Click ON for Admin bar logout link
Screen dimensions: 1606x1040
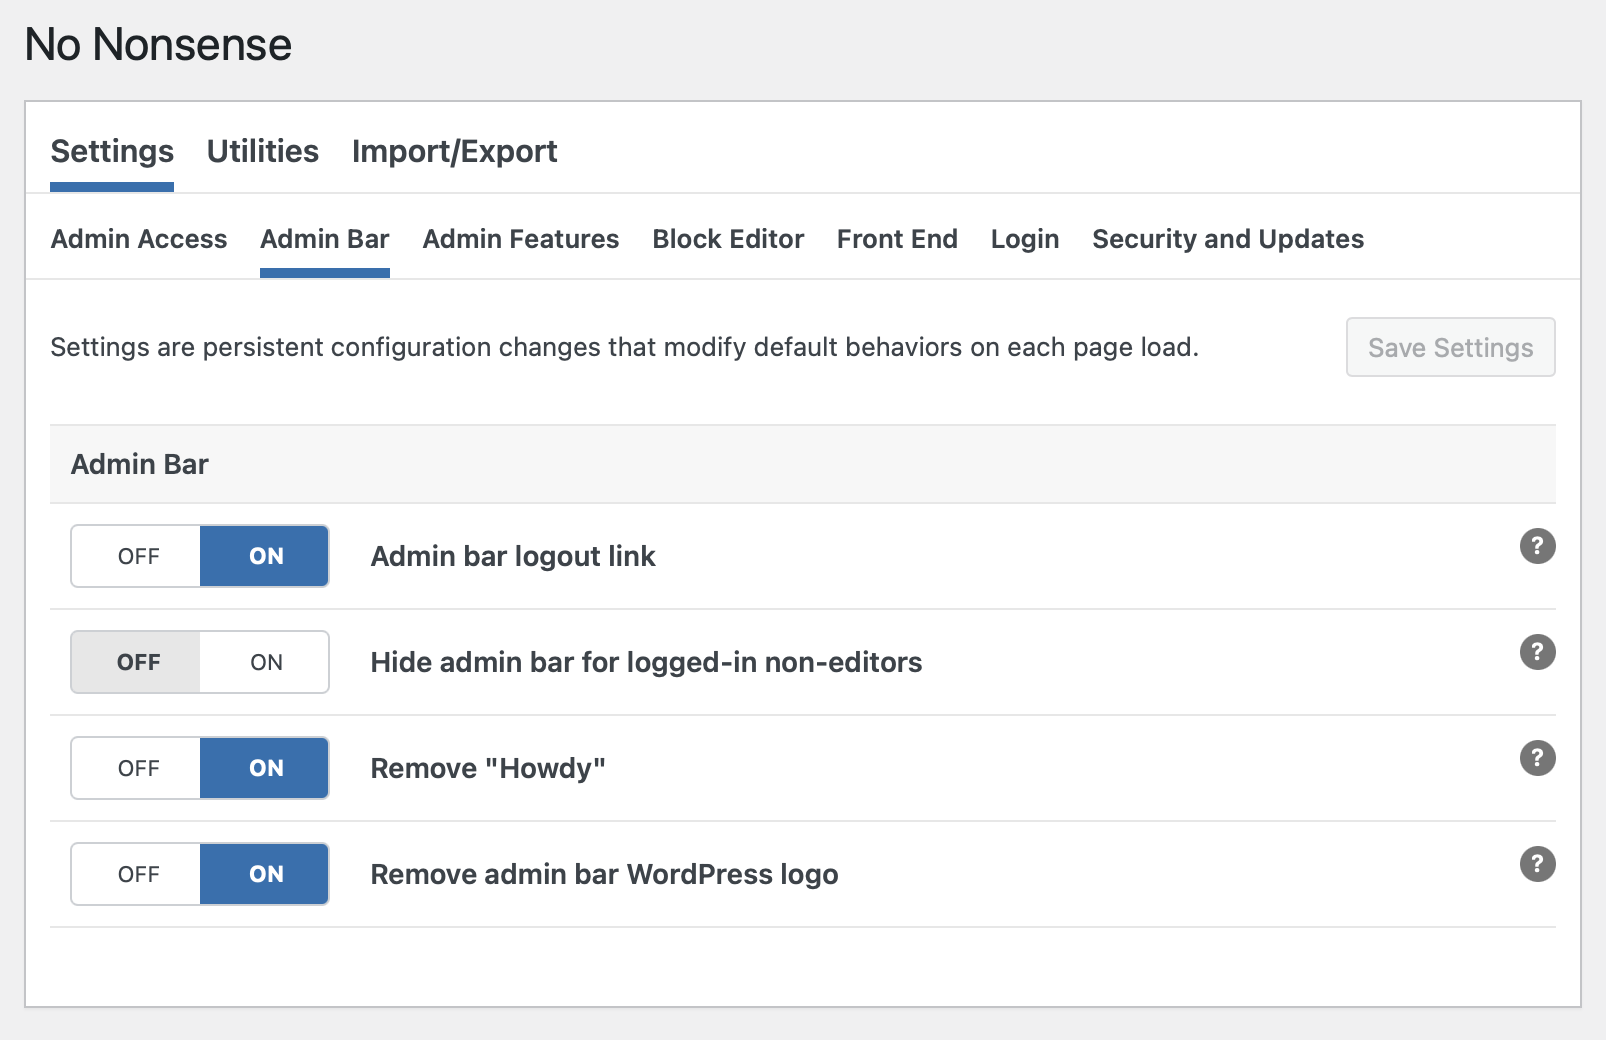click(x=266, y=556)
